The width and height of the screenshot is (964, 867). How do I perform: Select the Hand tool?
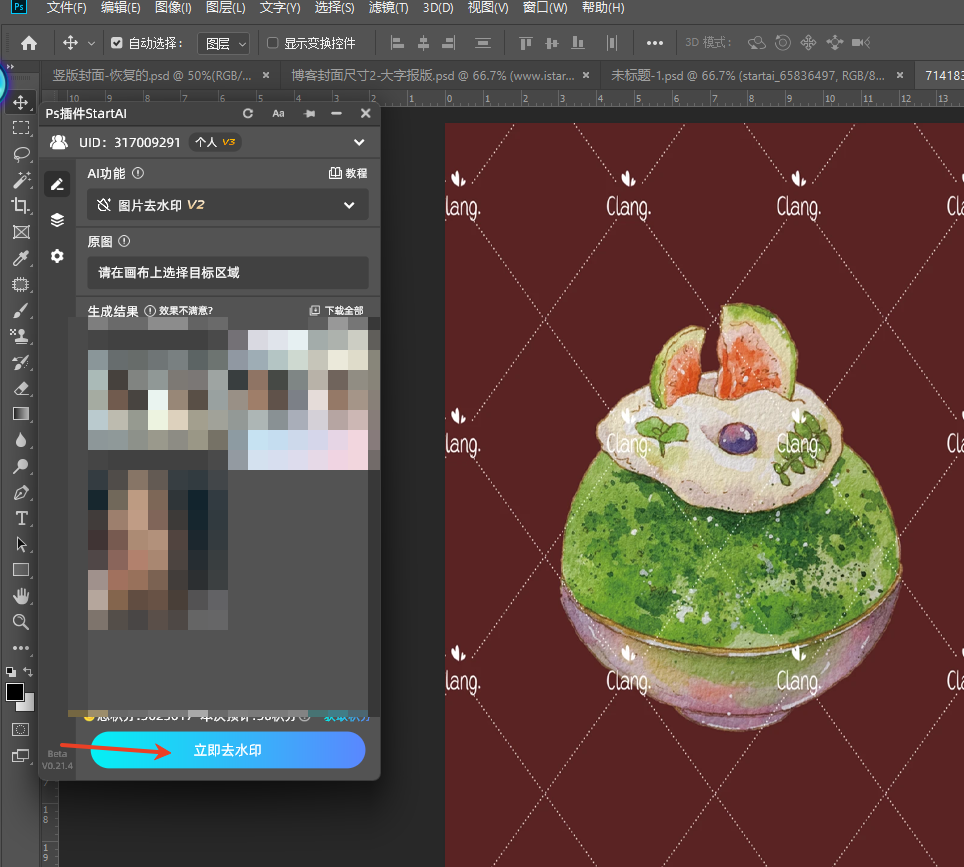(x=20, y=596)
